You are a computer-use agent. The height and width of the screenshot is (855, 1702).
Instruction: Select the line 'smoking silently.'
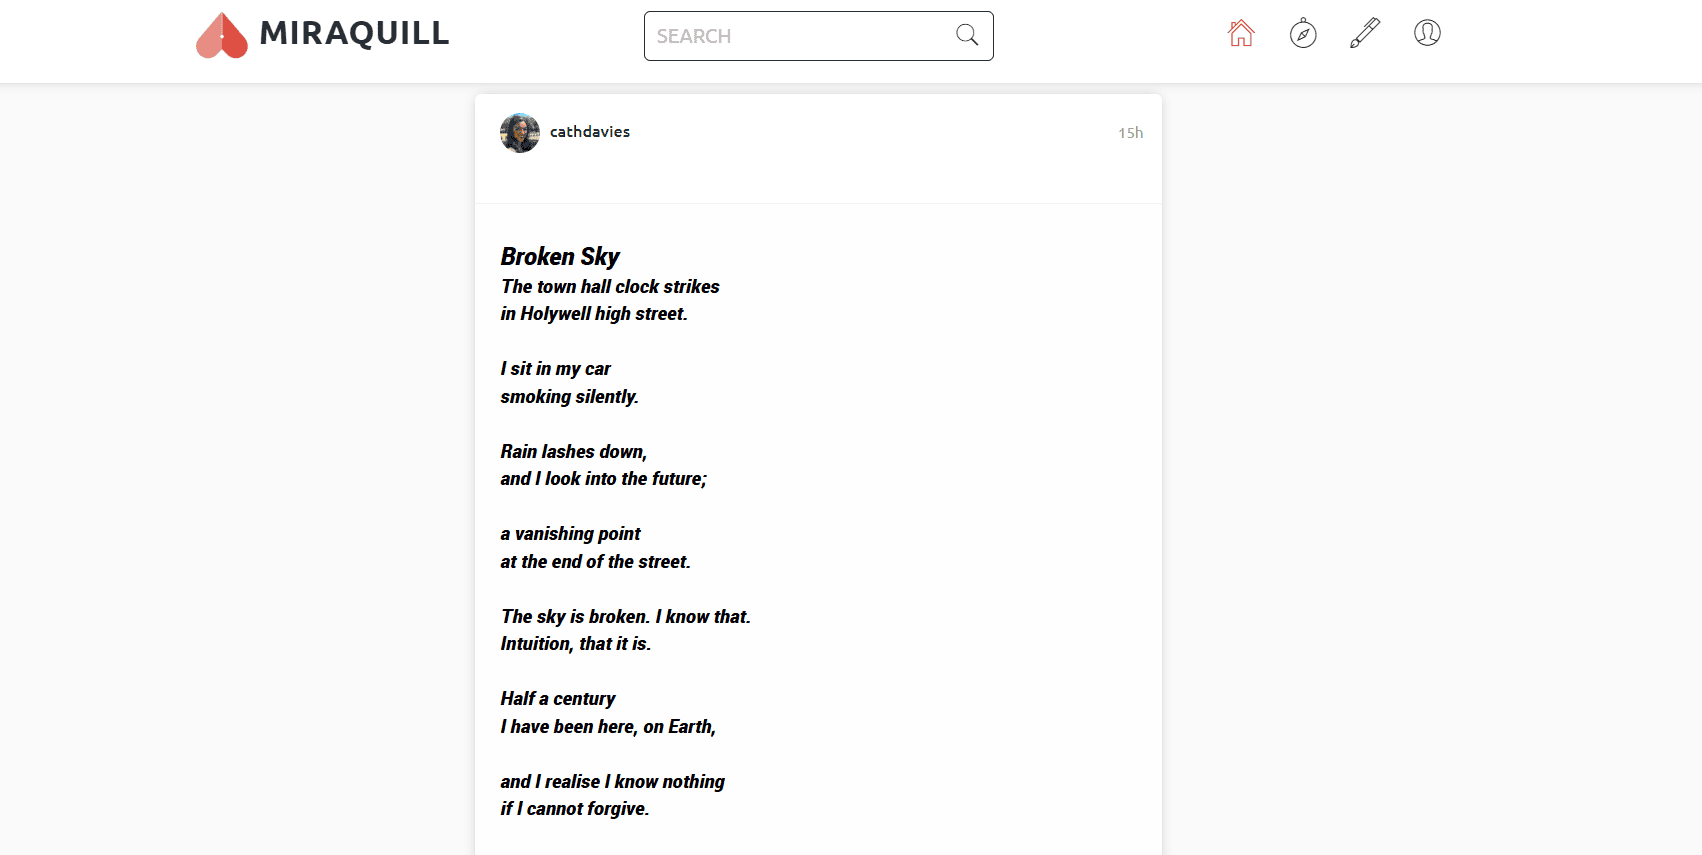point(569,396)
